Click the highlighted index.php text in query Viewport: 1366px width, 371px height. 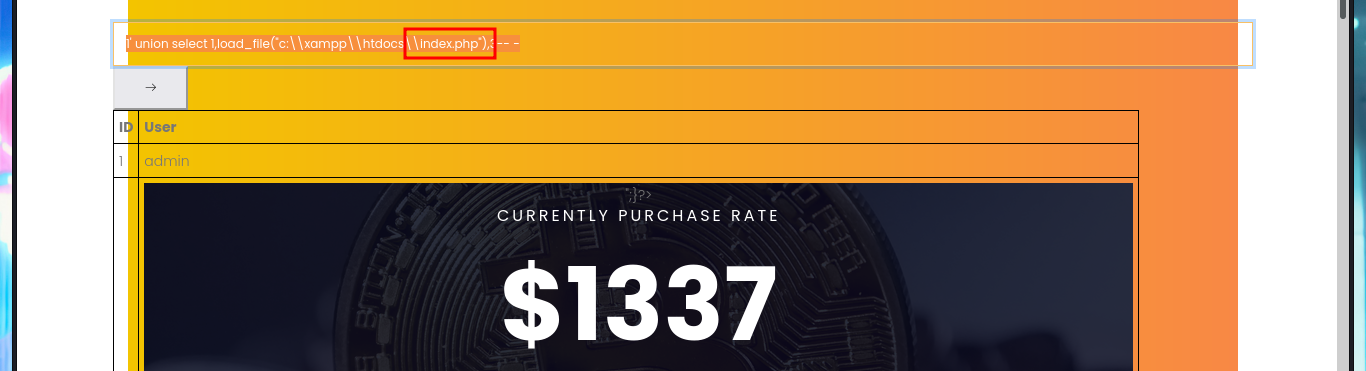pos(450,43)
